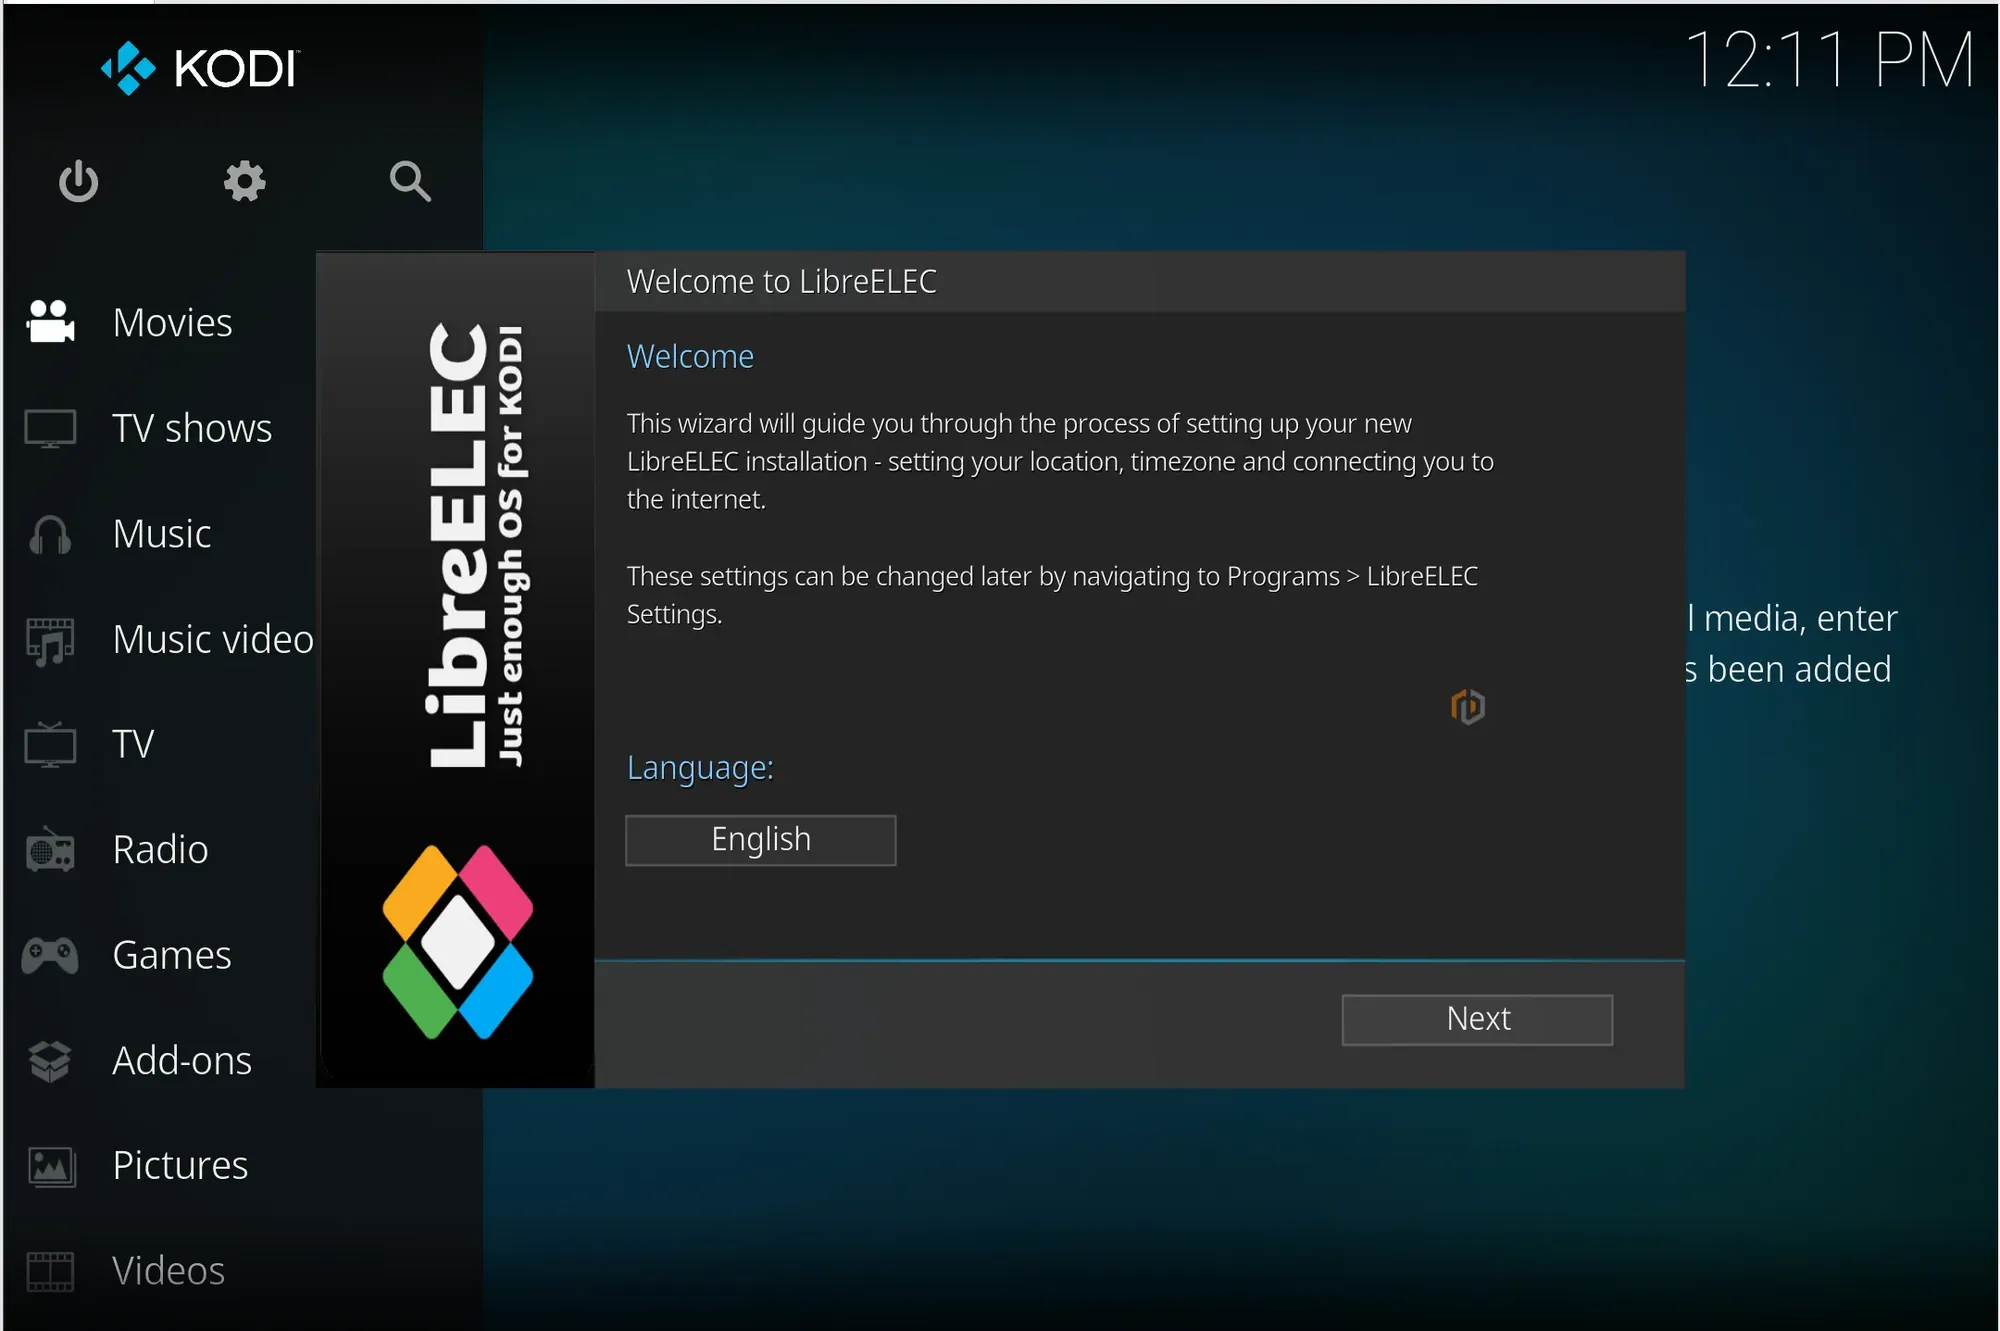Viewport: 2000px width, 1331px height.
Task: Open the Movies menu item
Action: point(173,322)
